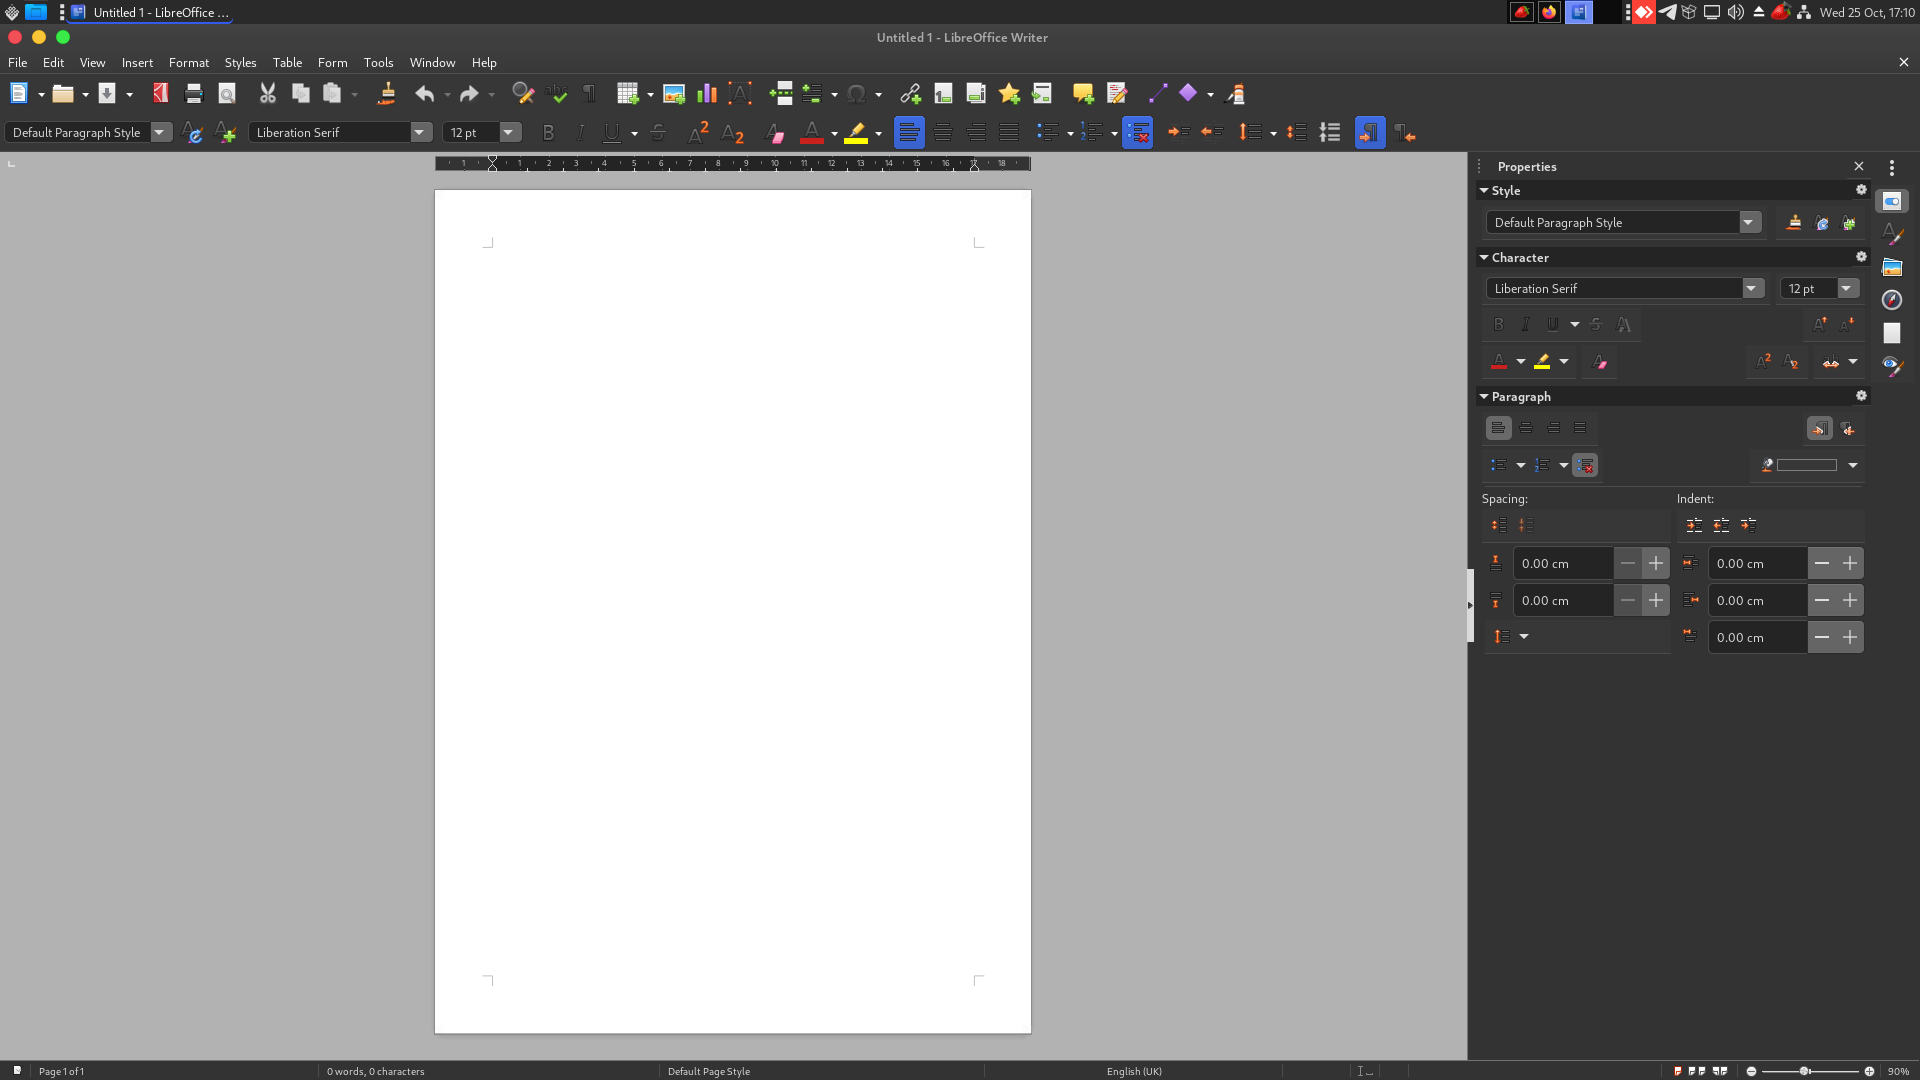Click the Export as PDF icon
This screenshot has width=1920, height=1080.
160,94
